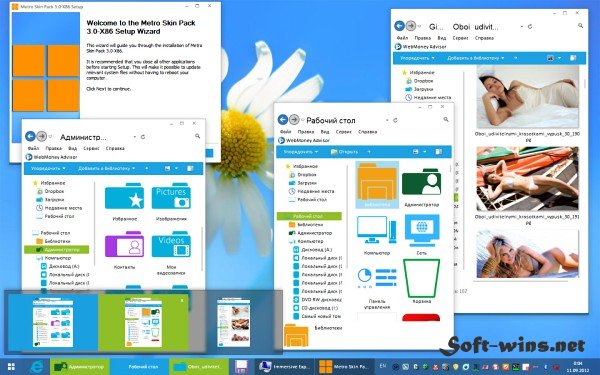Viewport: 600px width, 375px height.
Task: Open address bar dropdown in Рабочий стол window
Action: point(387,120)
